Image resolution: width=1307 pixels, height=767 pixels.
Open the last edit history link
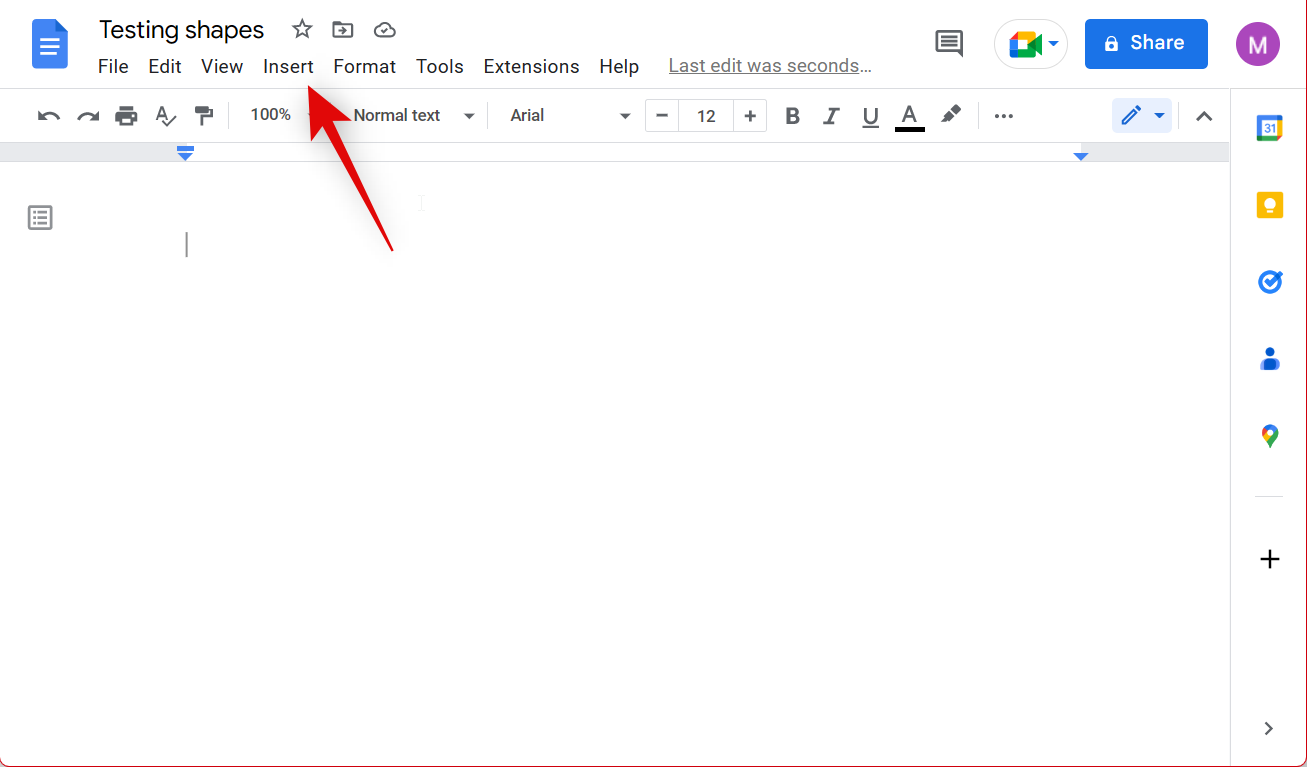click(770, 66)
